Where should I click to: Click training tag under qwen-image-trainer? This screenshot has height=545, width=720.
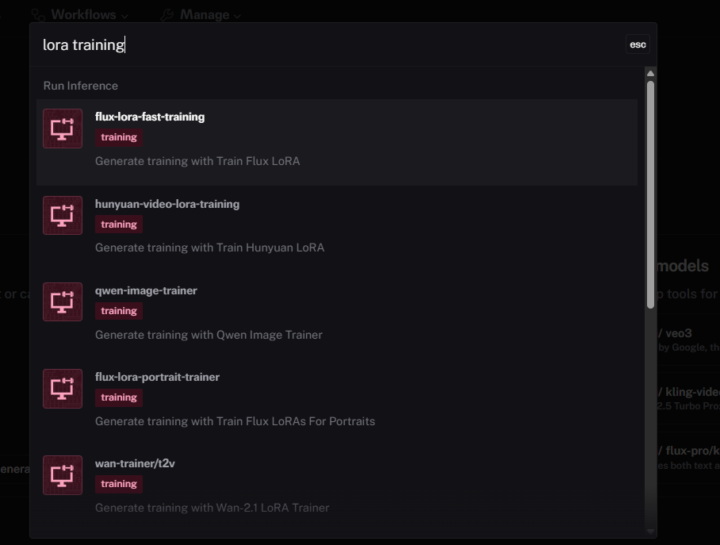pyautogui.click(x=119, y=311)
